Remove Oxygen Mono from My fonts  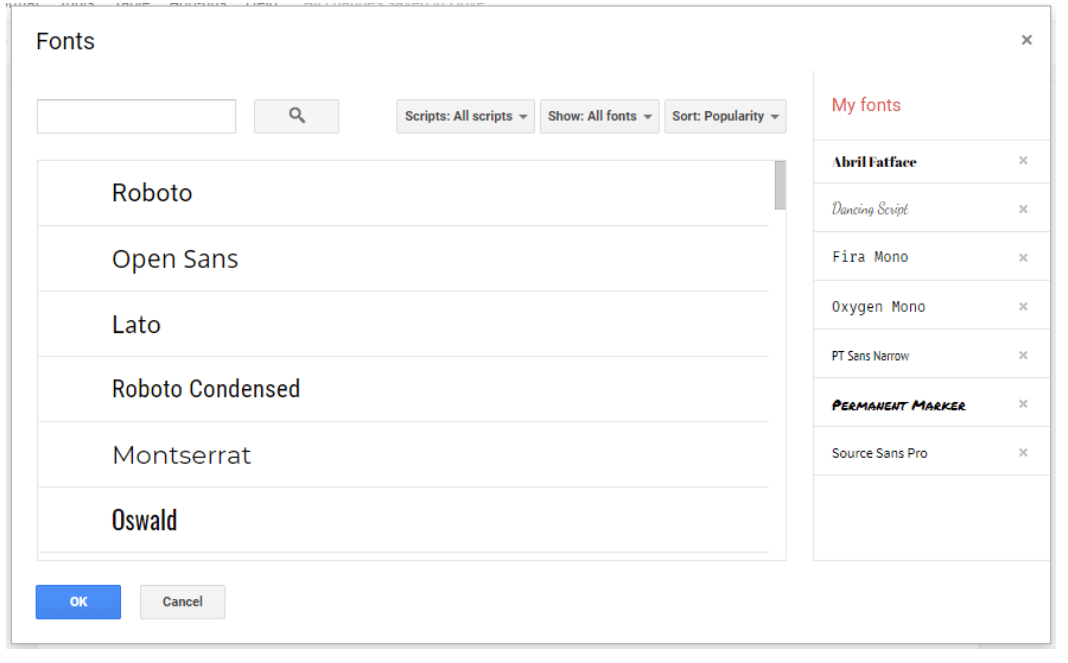pyautogui.click(x=1023, y=306)
